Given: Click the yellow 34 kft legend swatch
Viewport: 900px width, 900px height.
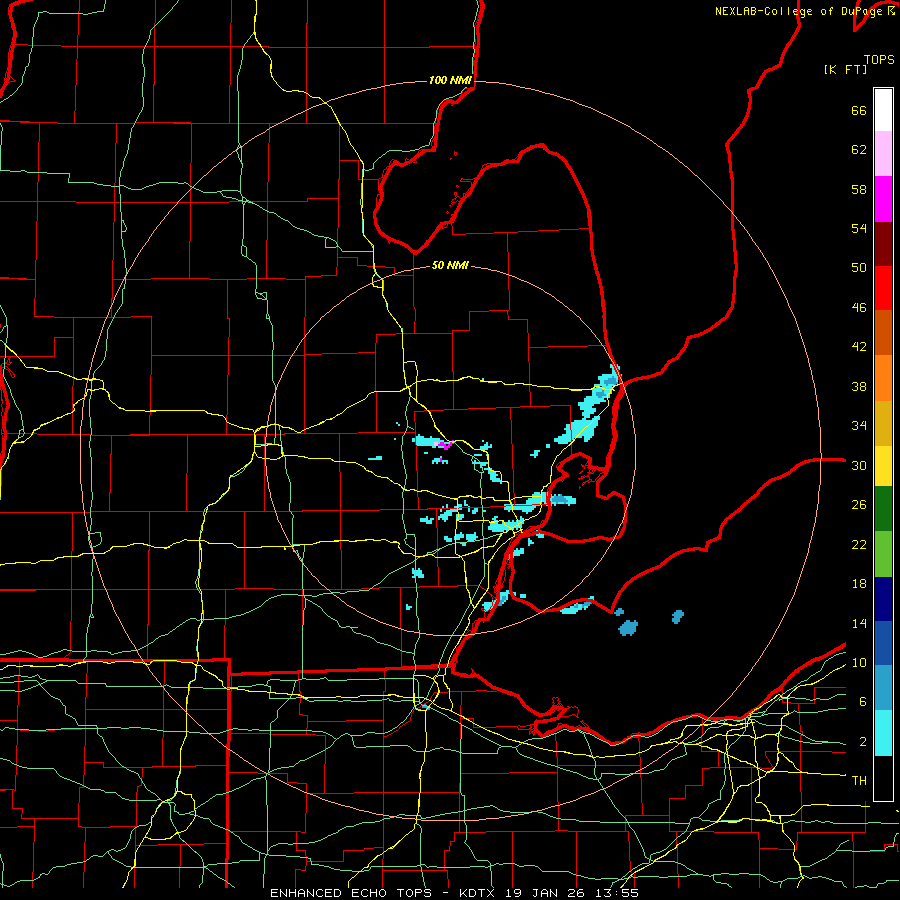Looking at the screenshot, I should (883, 465).
